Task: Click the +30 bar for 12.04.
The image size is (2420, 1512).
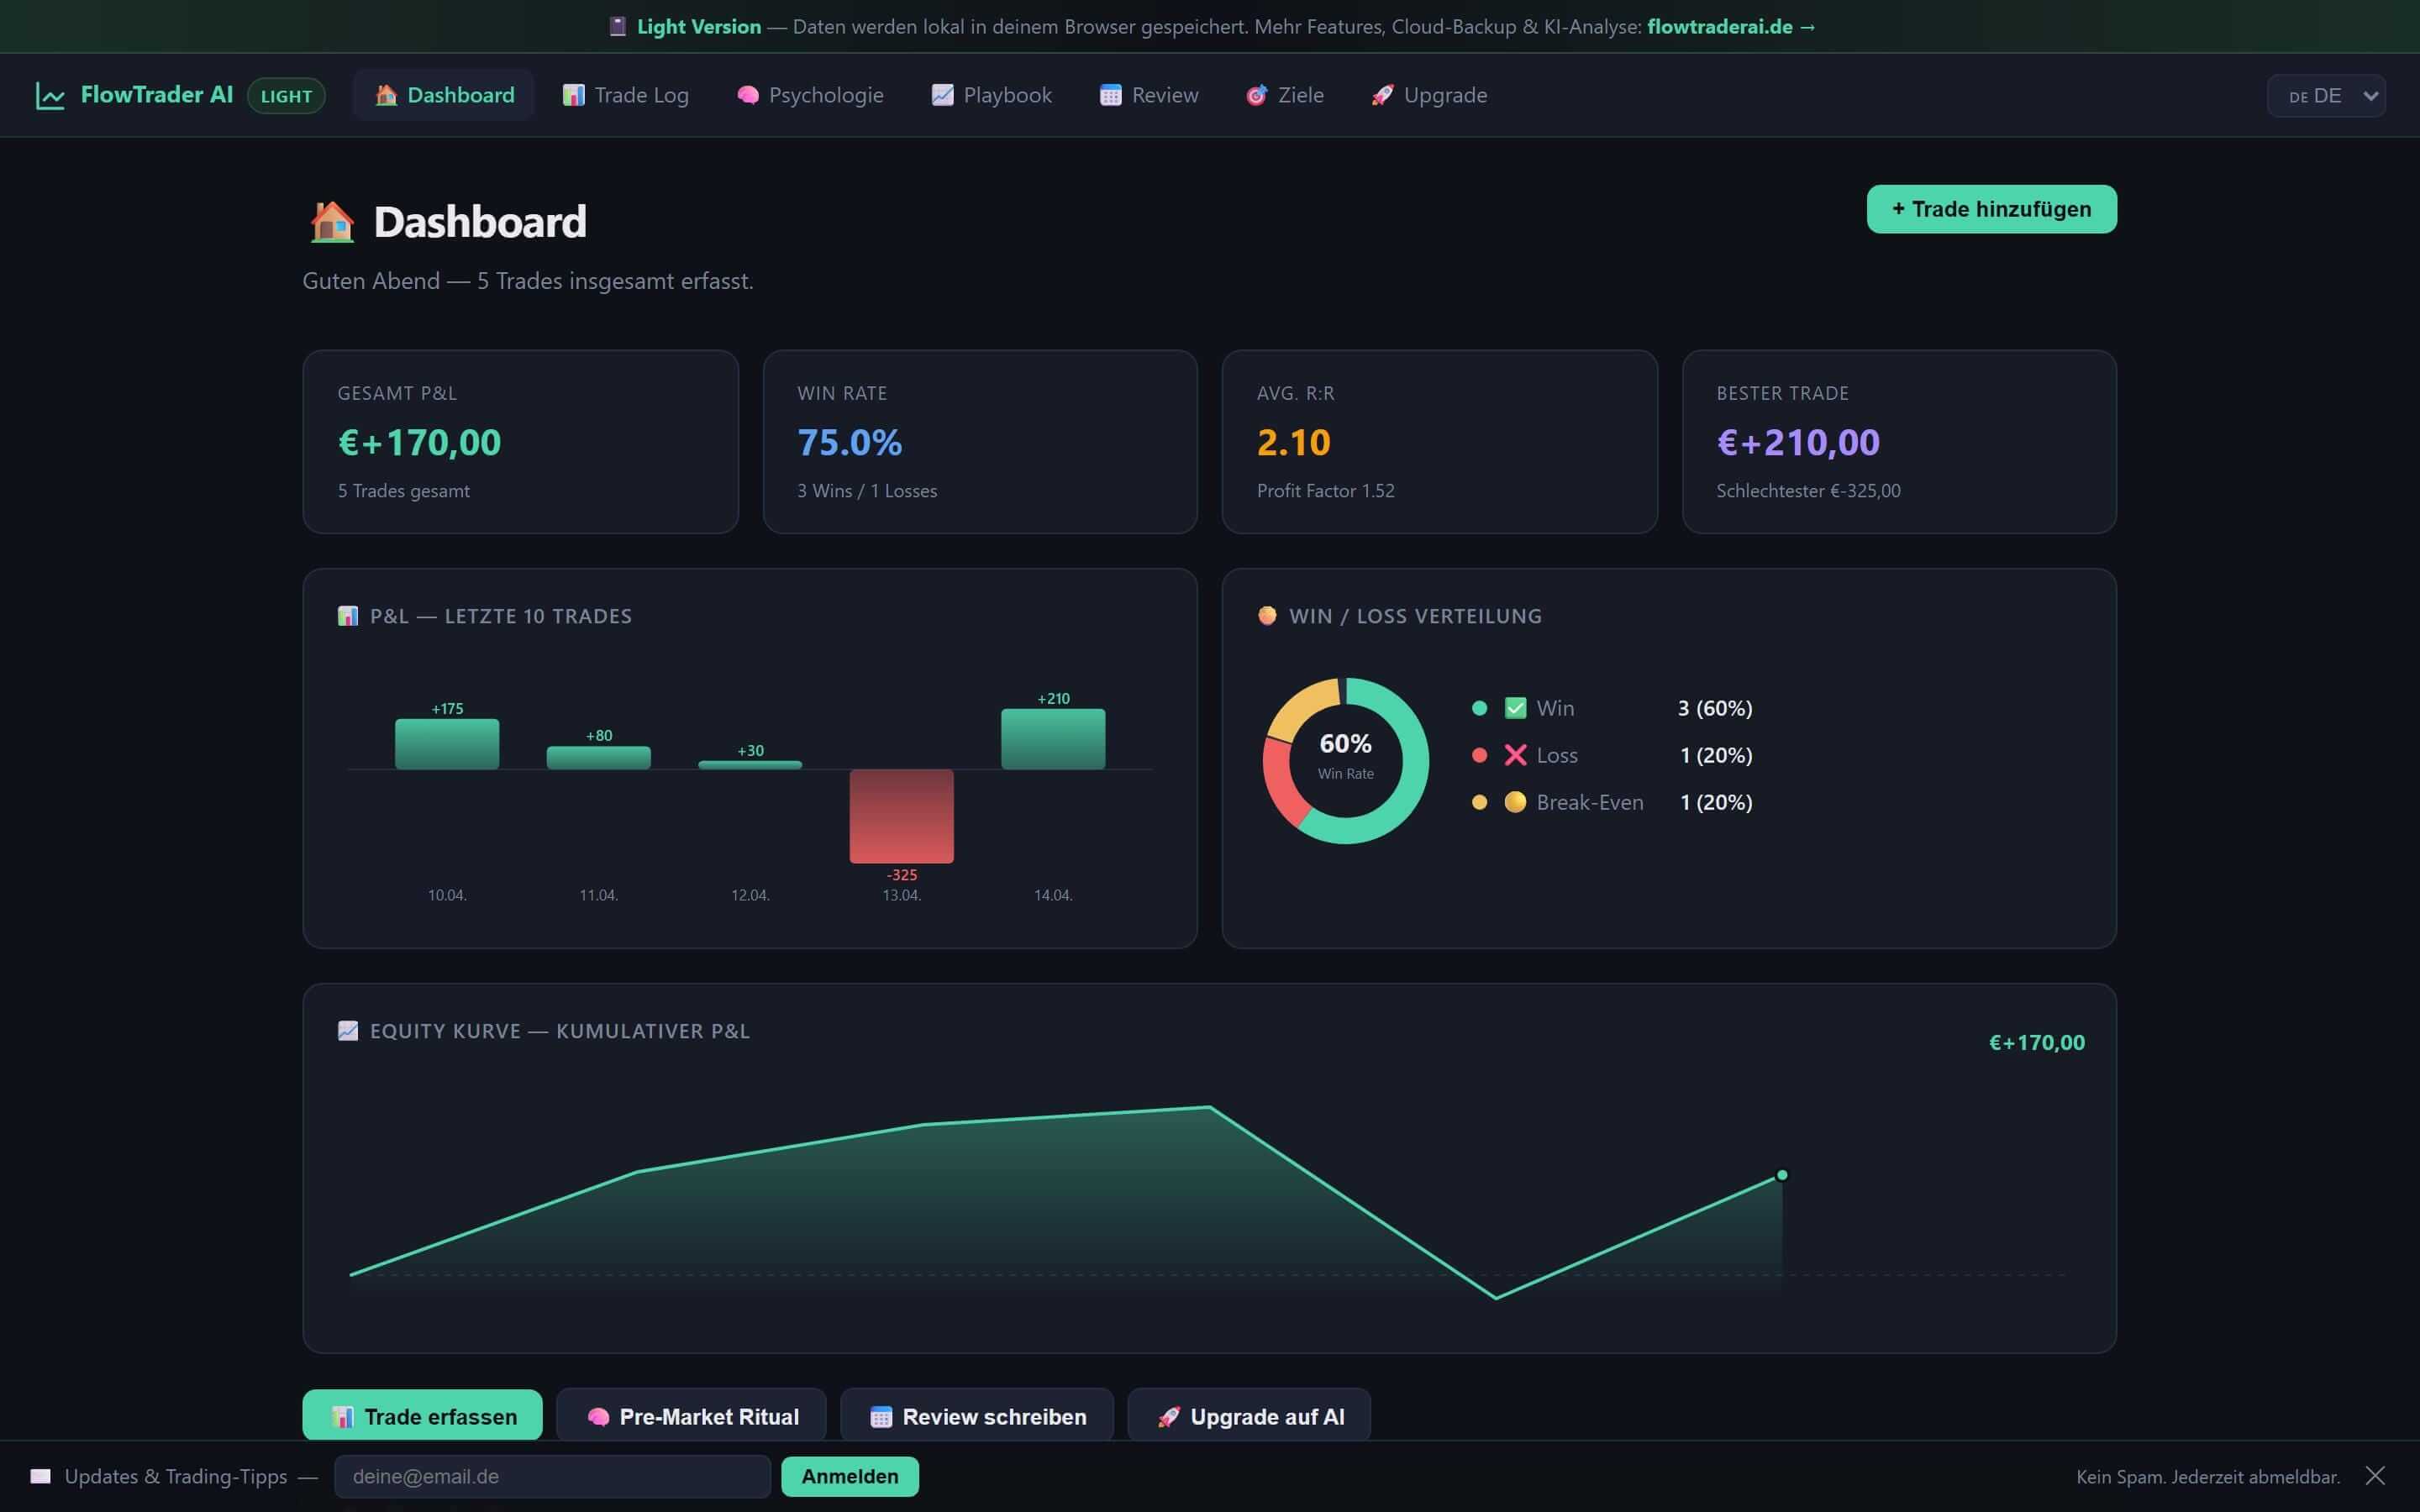Action: (x=750, y=765)
